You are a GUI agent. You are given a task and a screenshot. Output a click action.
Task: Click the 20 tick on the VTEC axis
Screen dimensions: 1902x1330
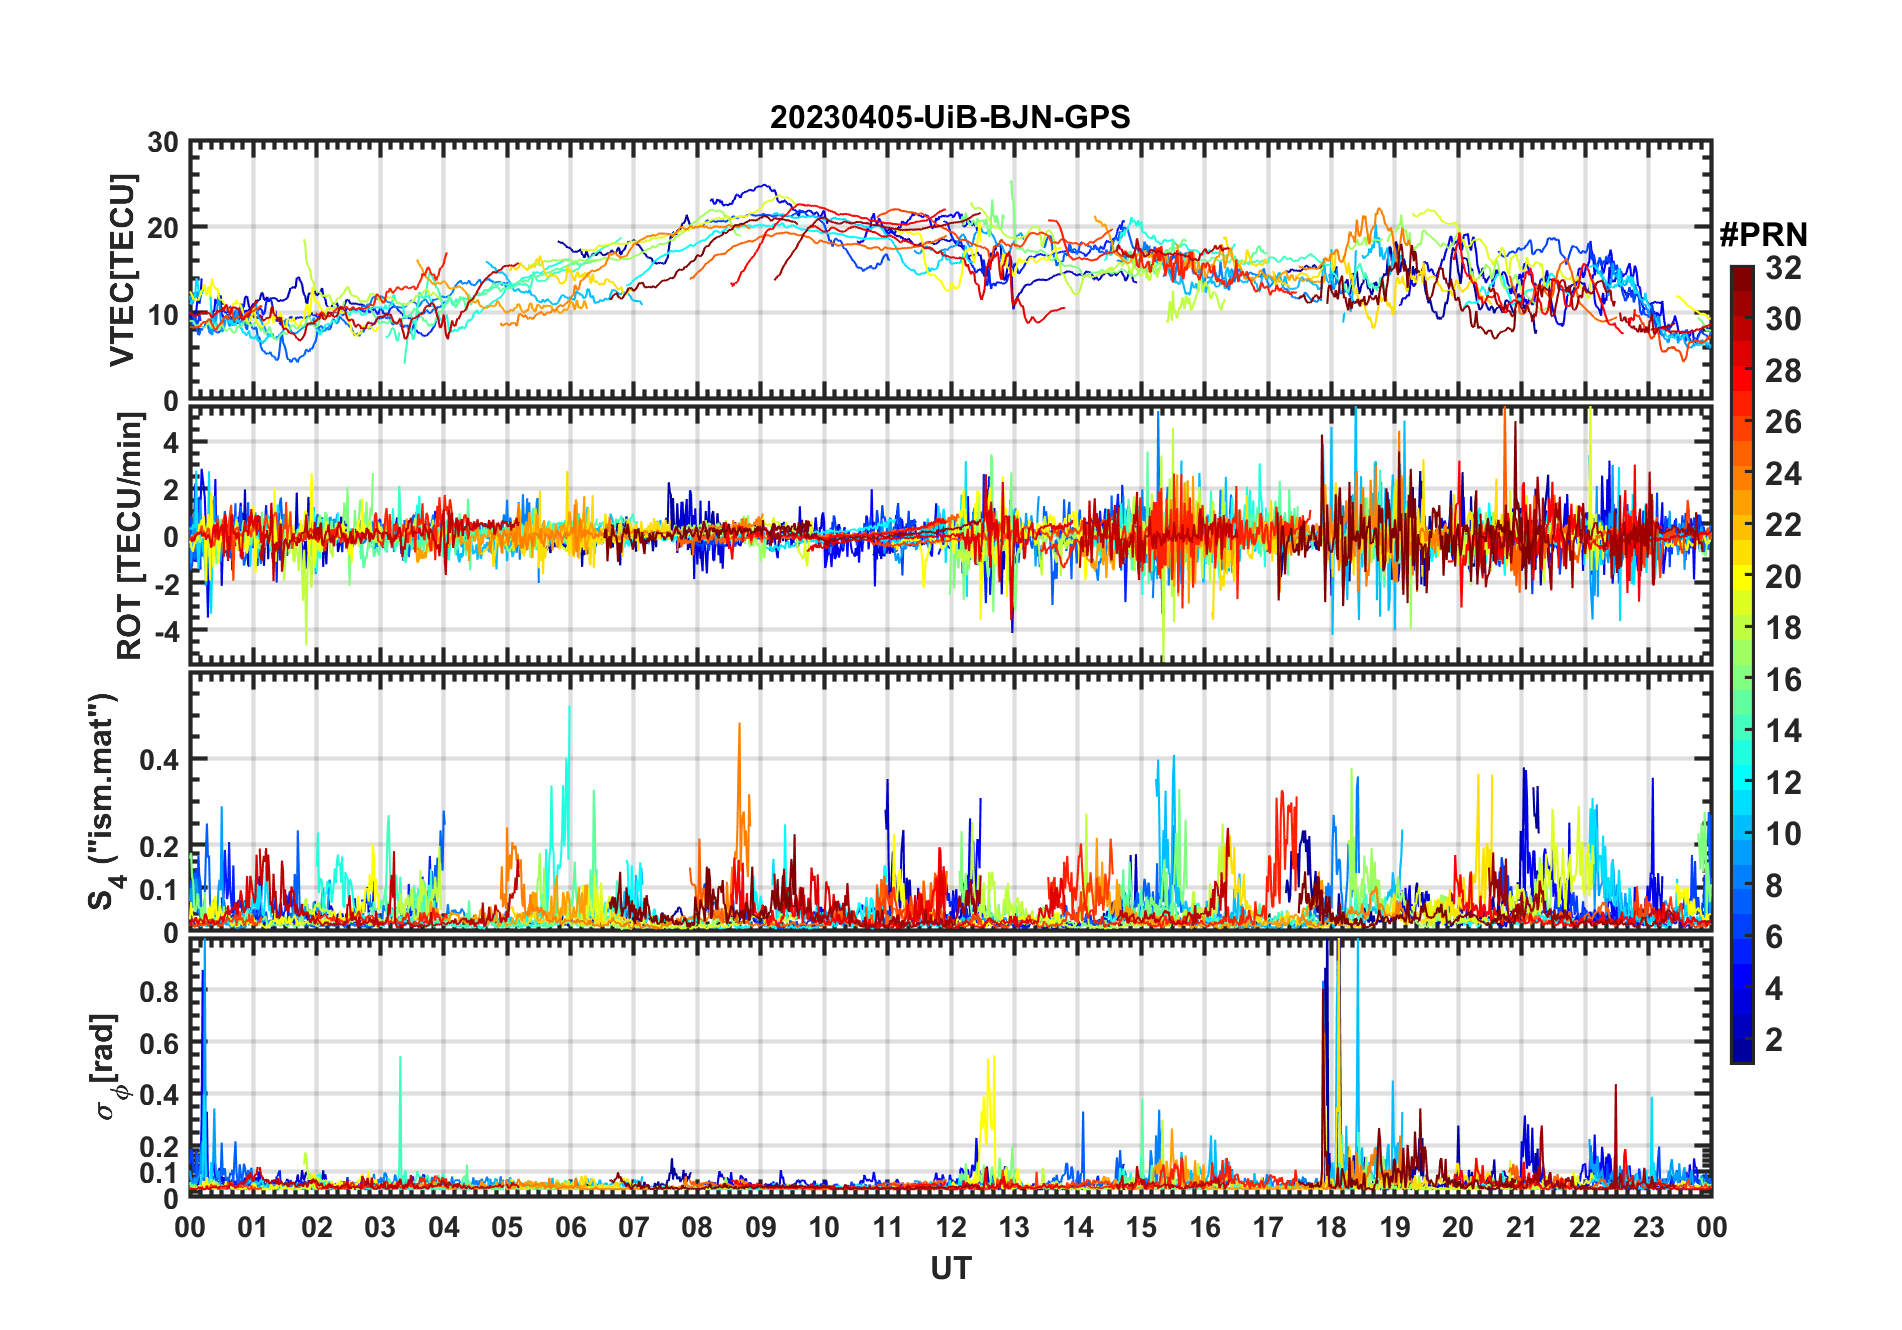coord(163,228)
